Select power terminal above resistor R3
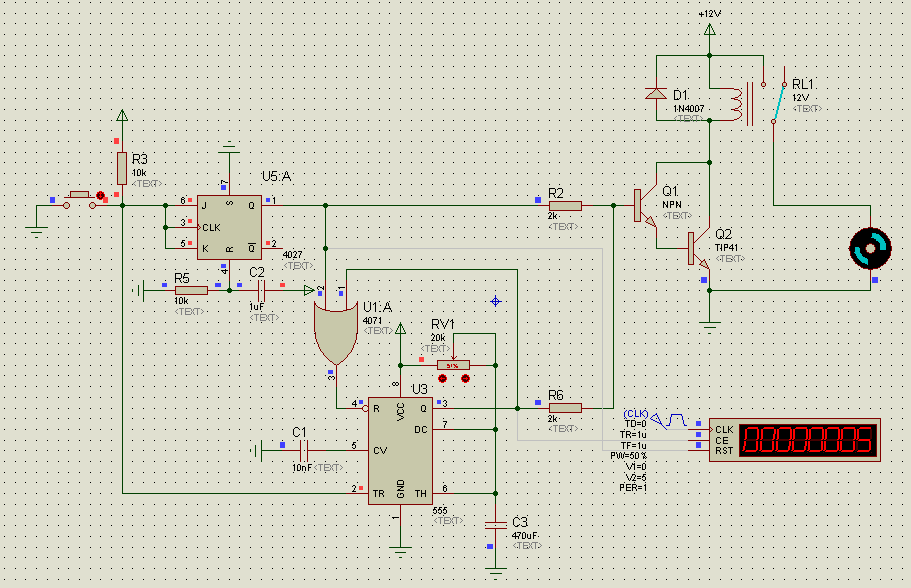Viewport: 911px width, 588px height. pyautogui.click(x=122, y=115)
